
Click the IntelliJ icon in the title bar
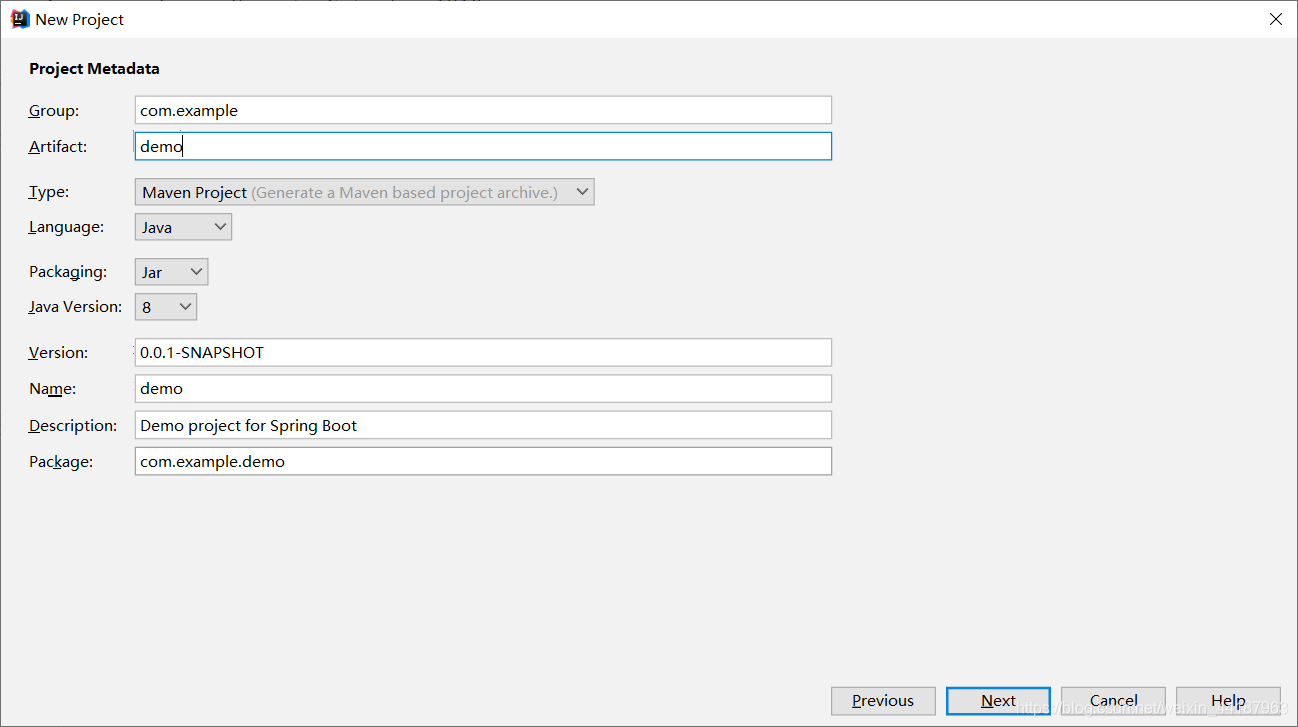19,19
